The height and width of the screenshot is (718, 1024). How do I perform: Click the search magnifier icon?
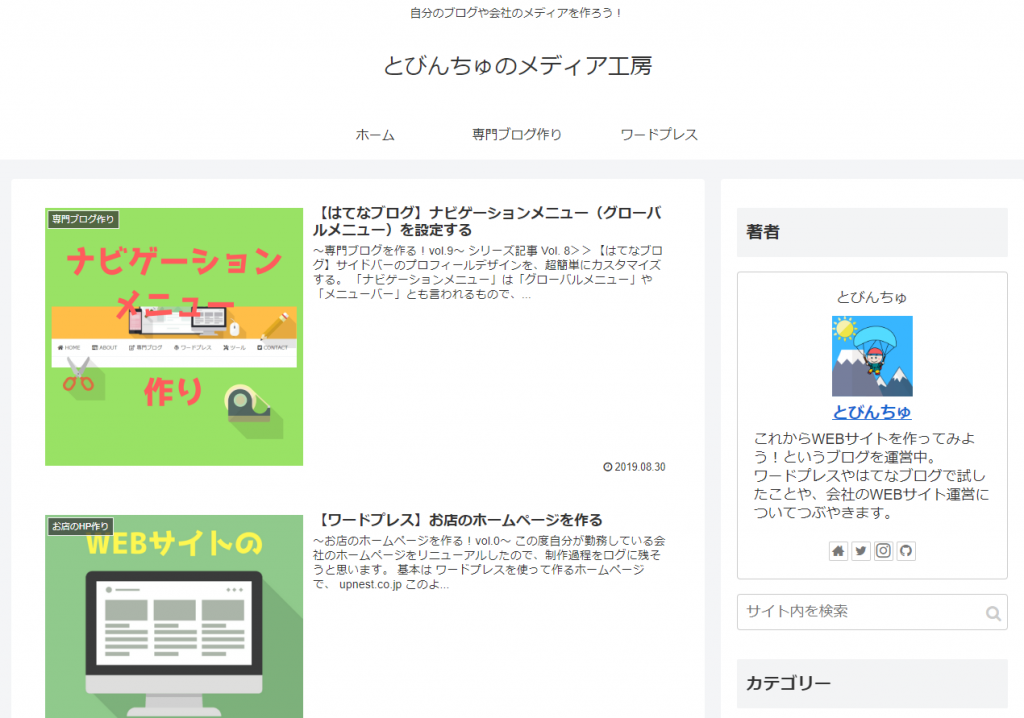993,613
